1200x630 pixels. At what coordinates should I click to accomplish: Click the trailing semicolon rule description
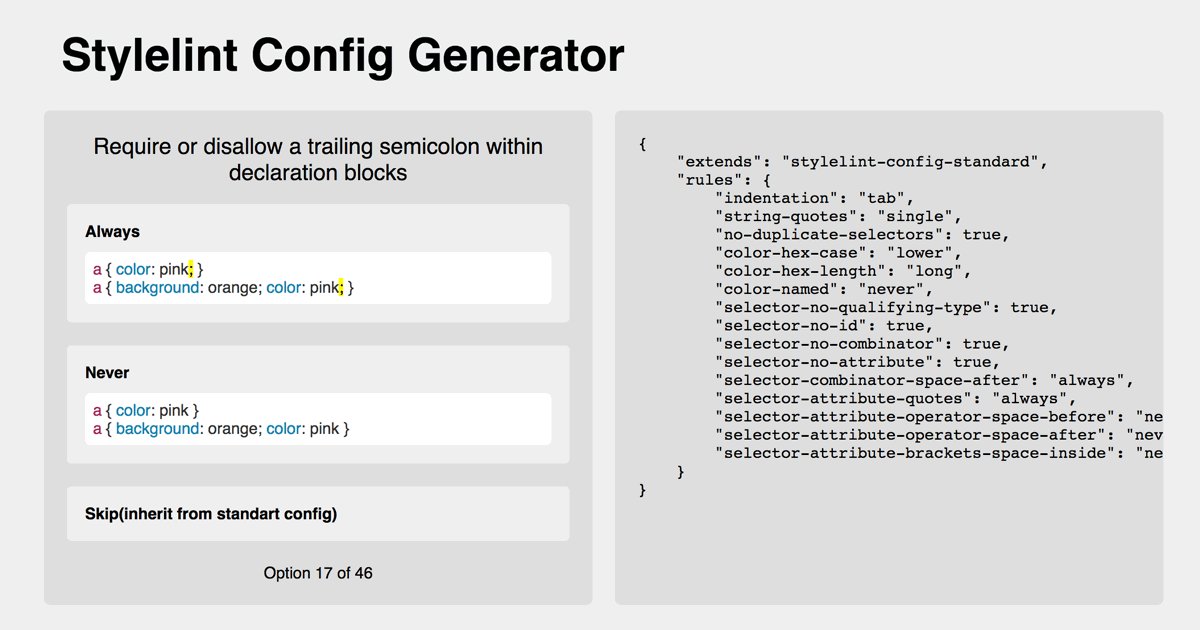coord(318,159)
